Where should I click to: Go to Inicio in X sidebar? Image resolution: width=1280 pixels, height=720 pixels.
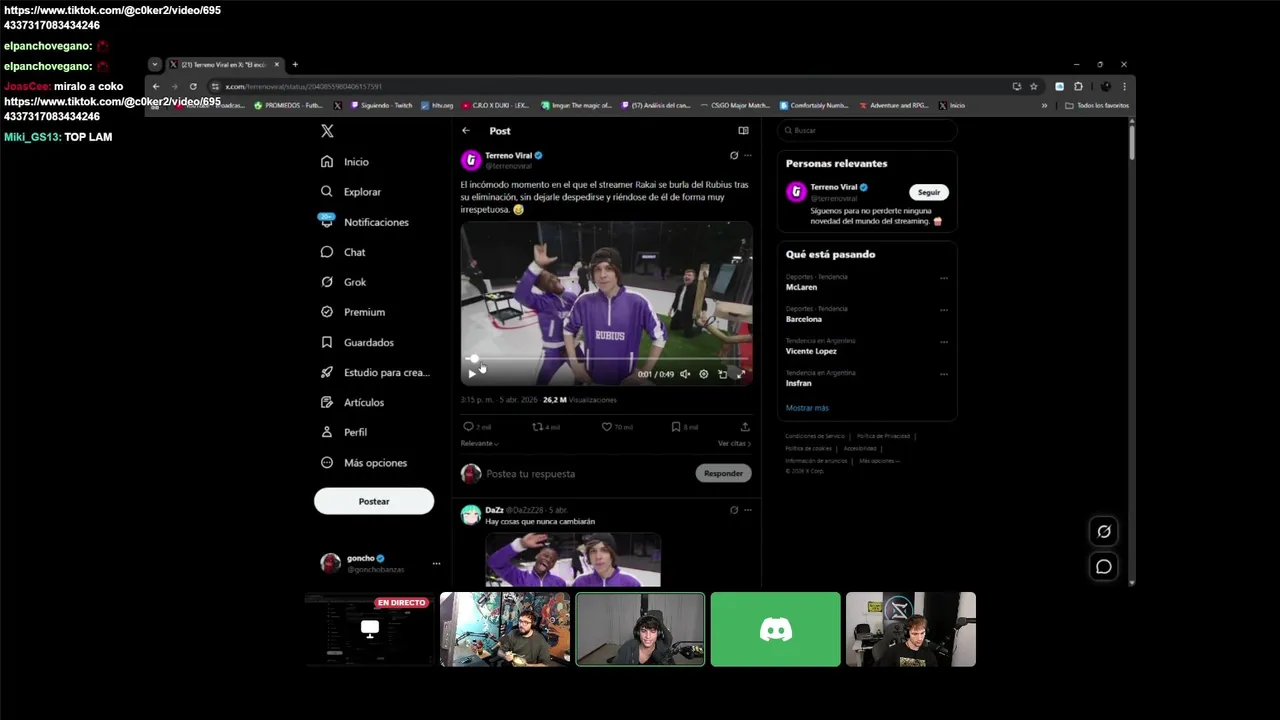[345, 161]
